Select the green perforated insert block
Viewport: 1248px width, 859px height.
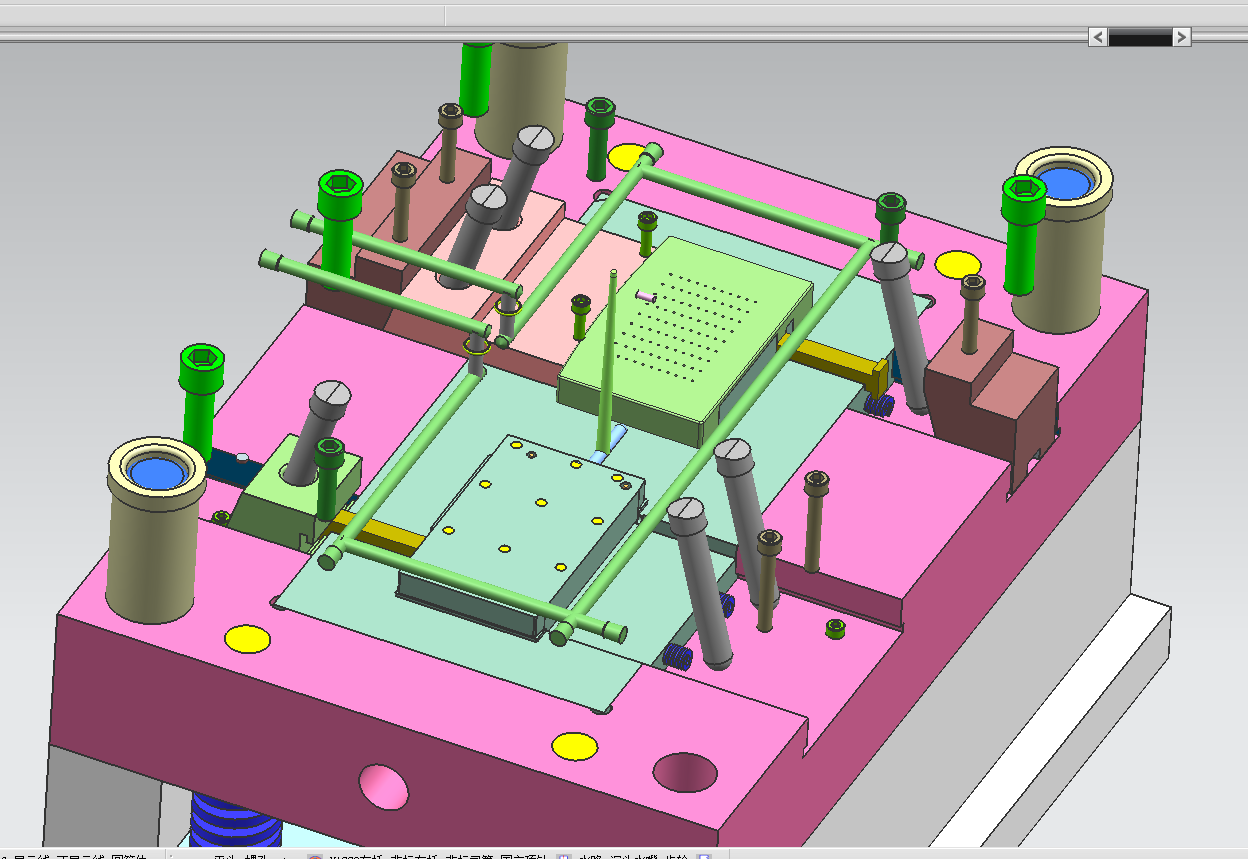[685, 340]
